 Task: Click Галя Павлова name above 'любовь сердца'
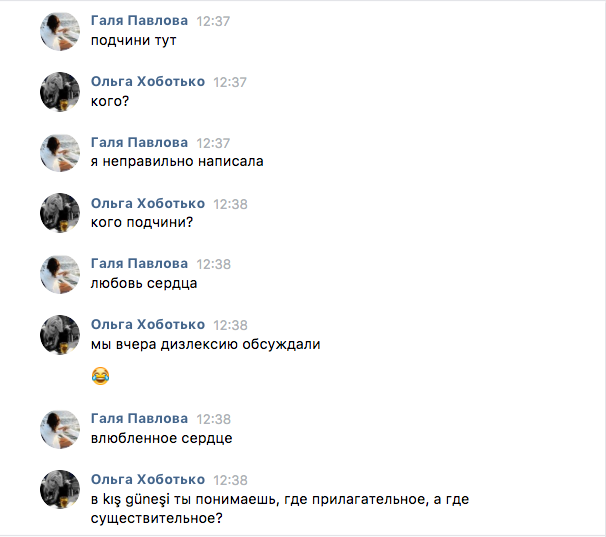click(x=139, y=264)
